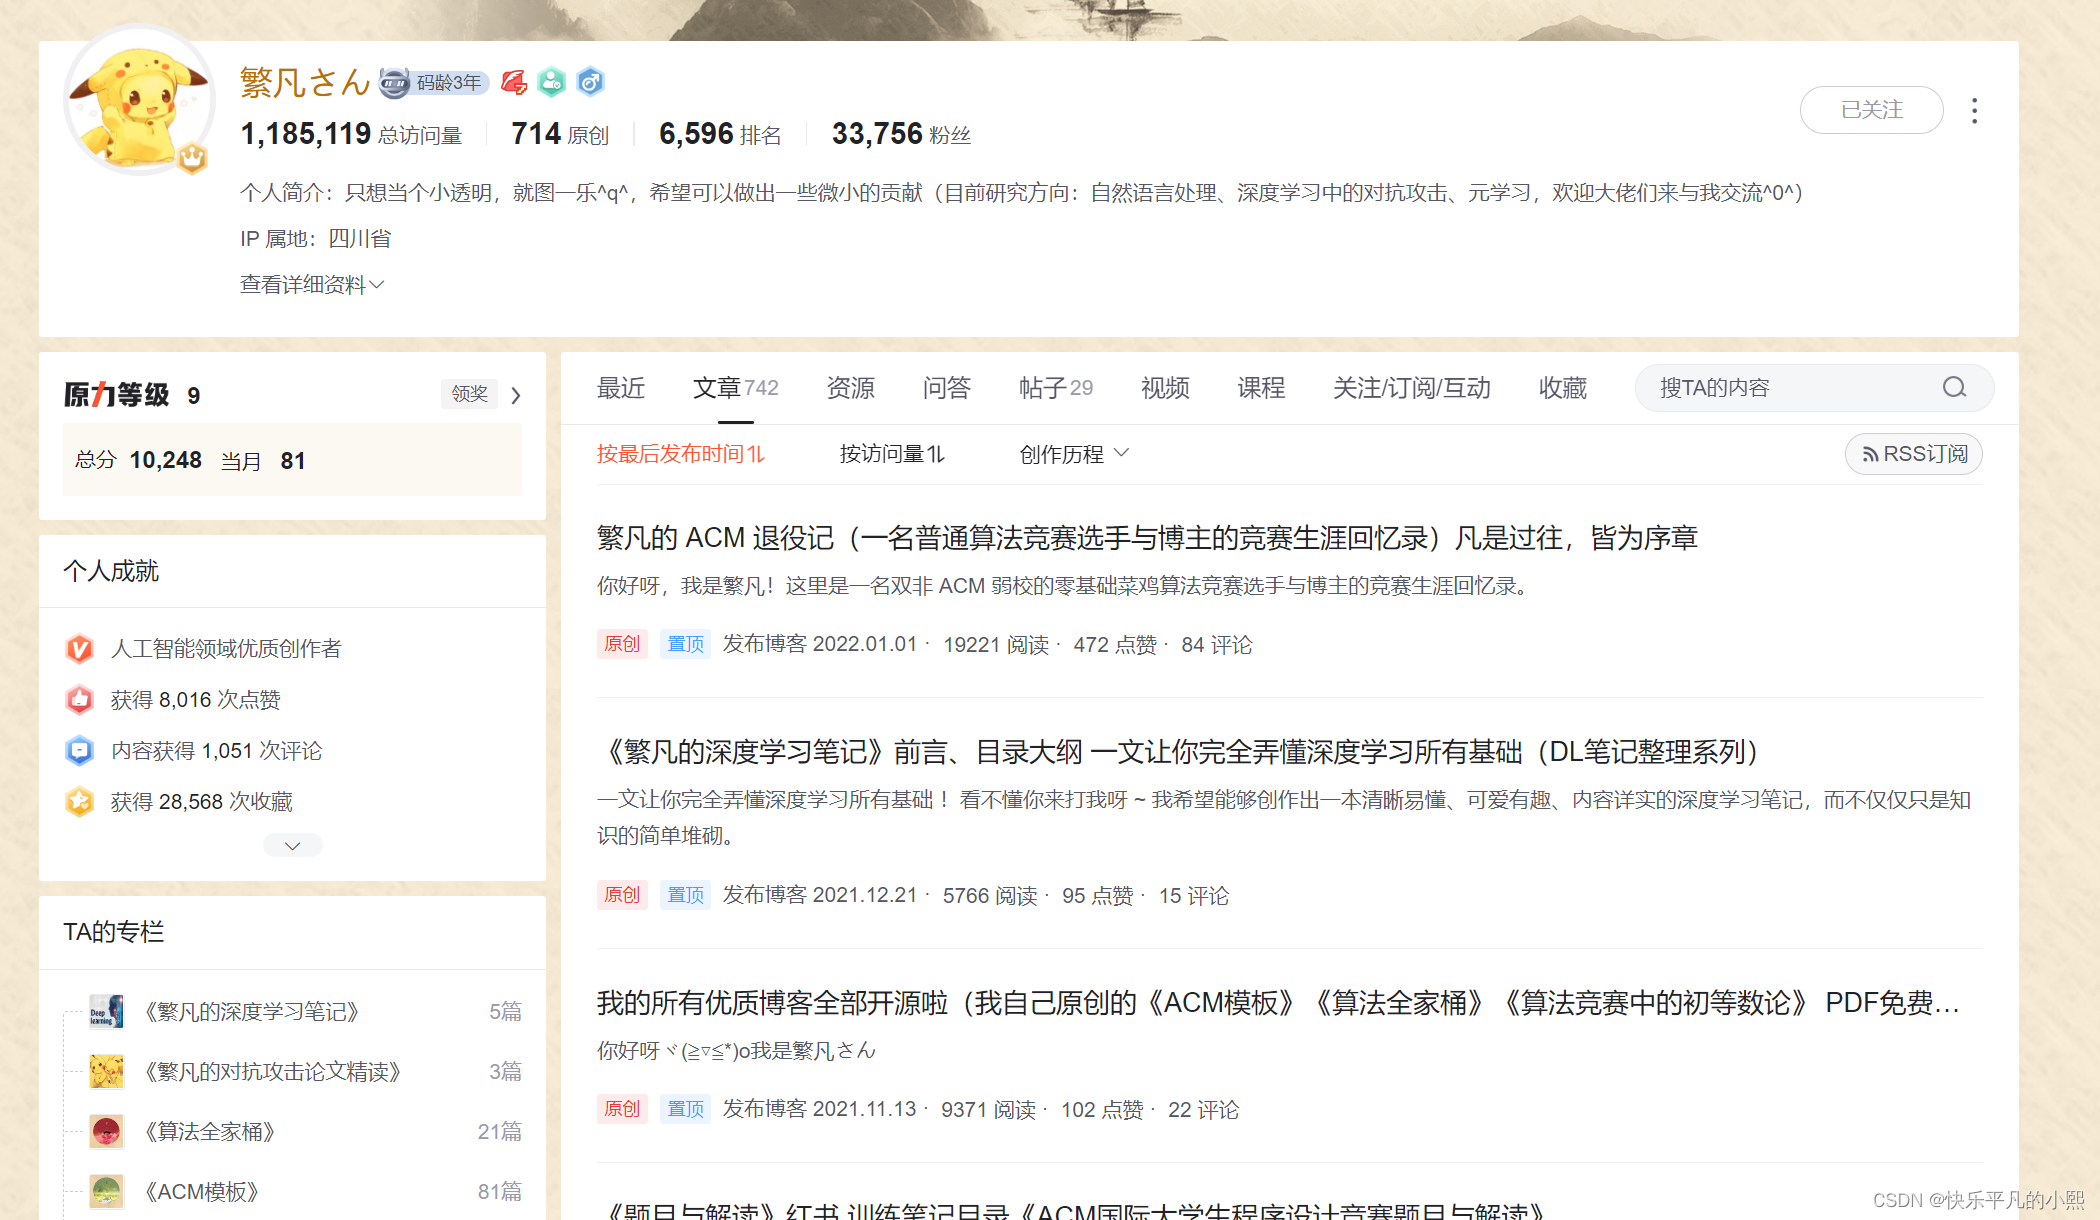Click the green badge beside the username
This screenshot has width=2100, height=1220.
(x=552, y=82)
